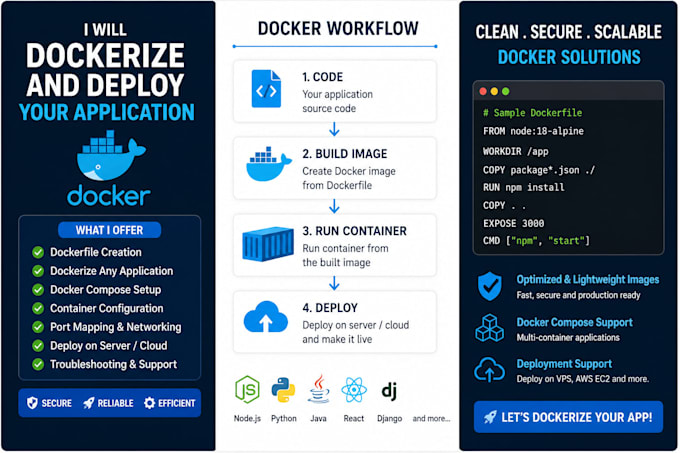Click the 'WORKDIR /app' code line

tap(516, 151)
